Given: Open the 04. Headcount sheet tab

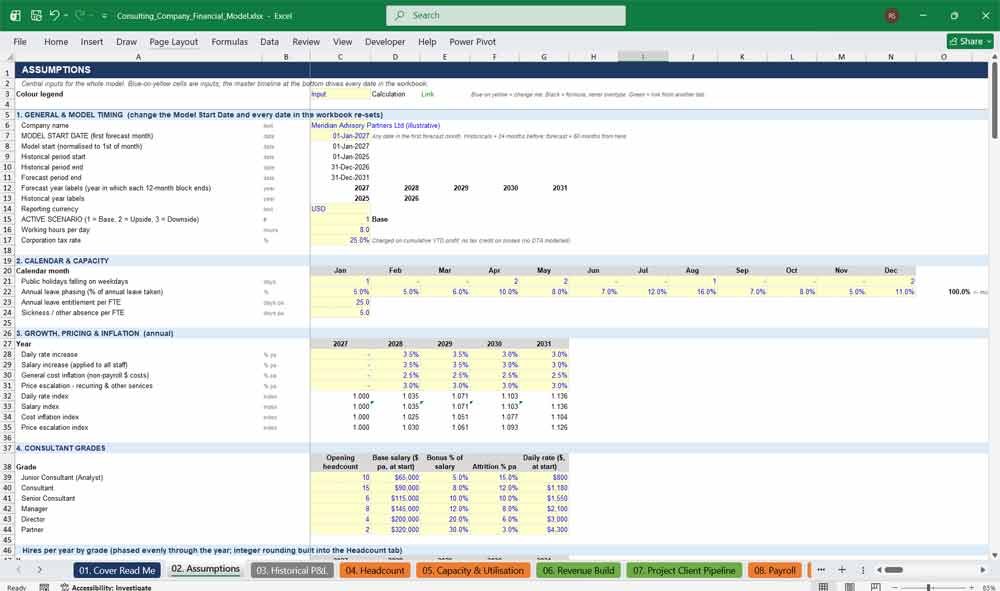Looking at the screenshot, I should pos(375,571).
